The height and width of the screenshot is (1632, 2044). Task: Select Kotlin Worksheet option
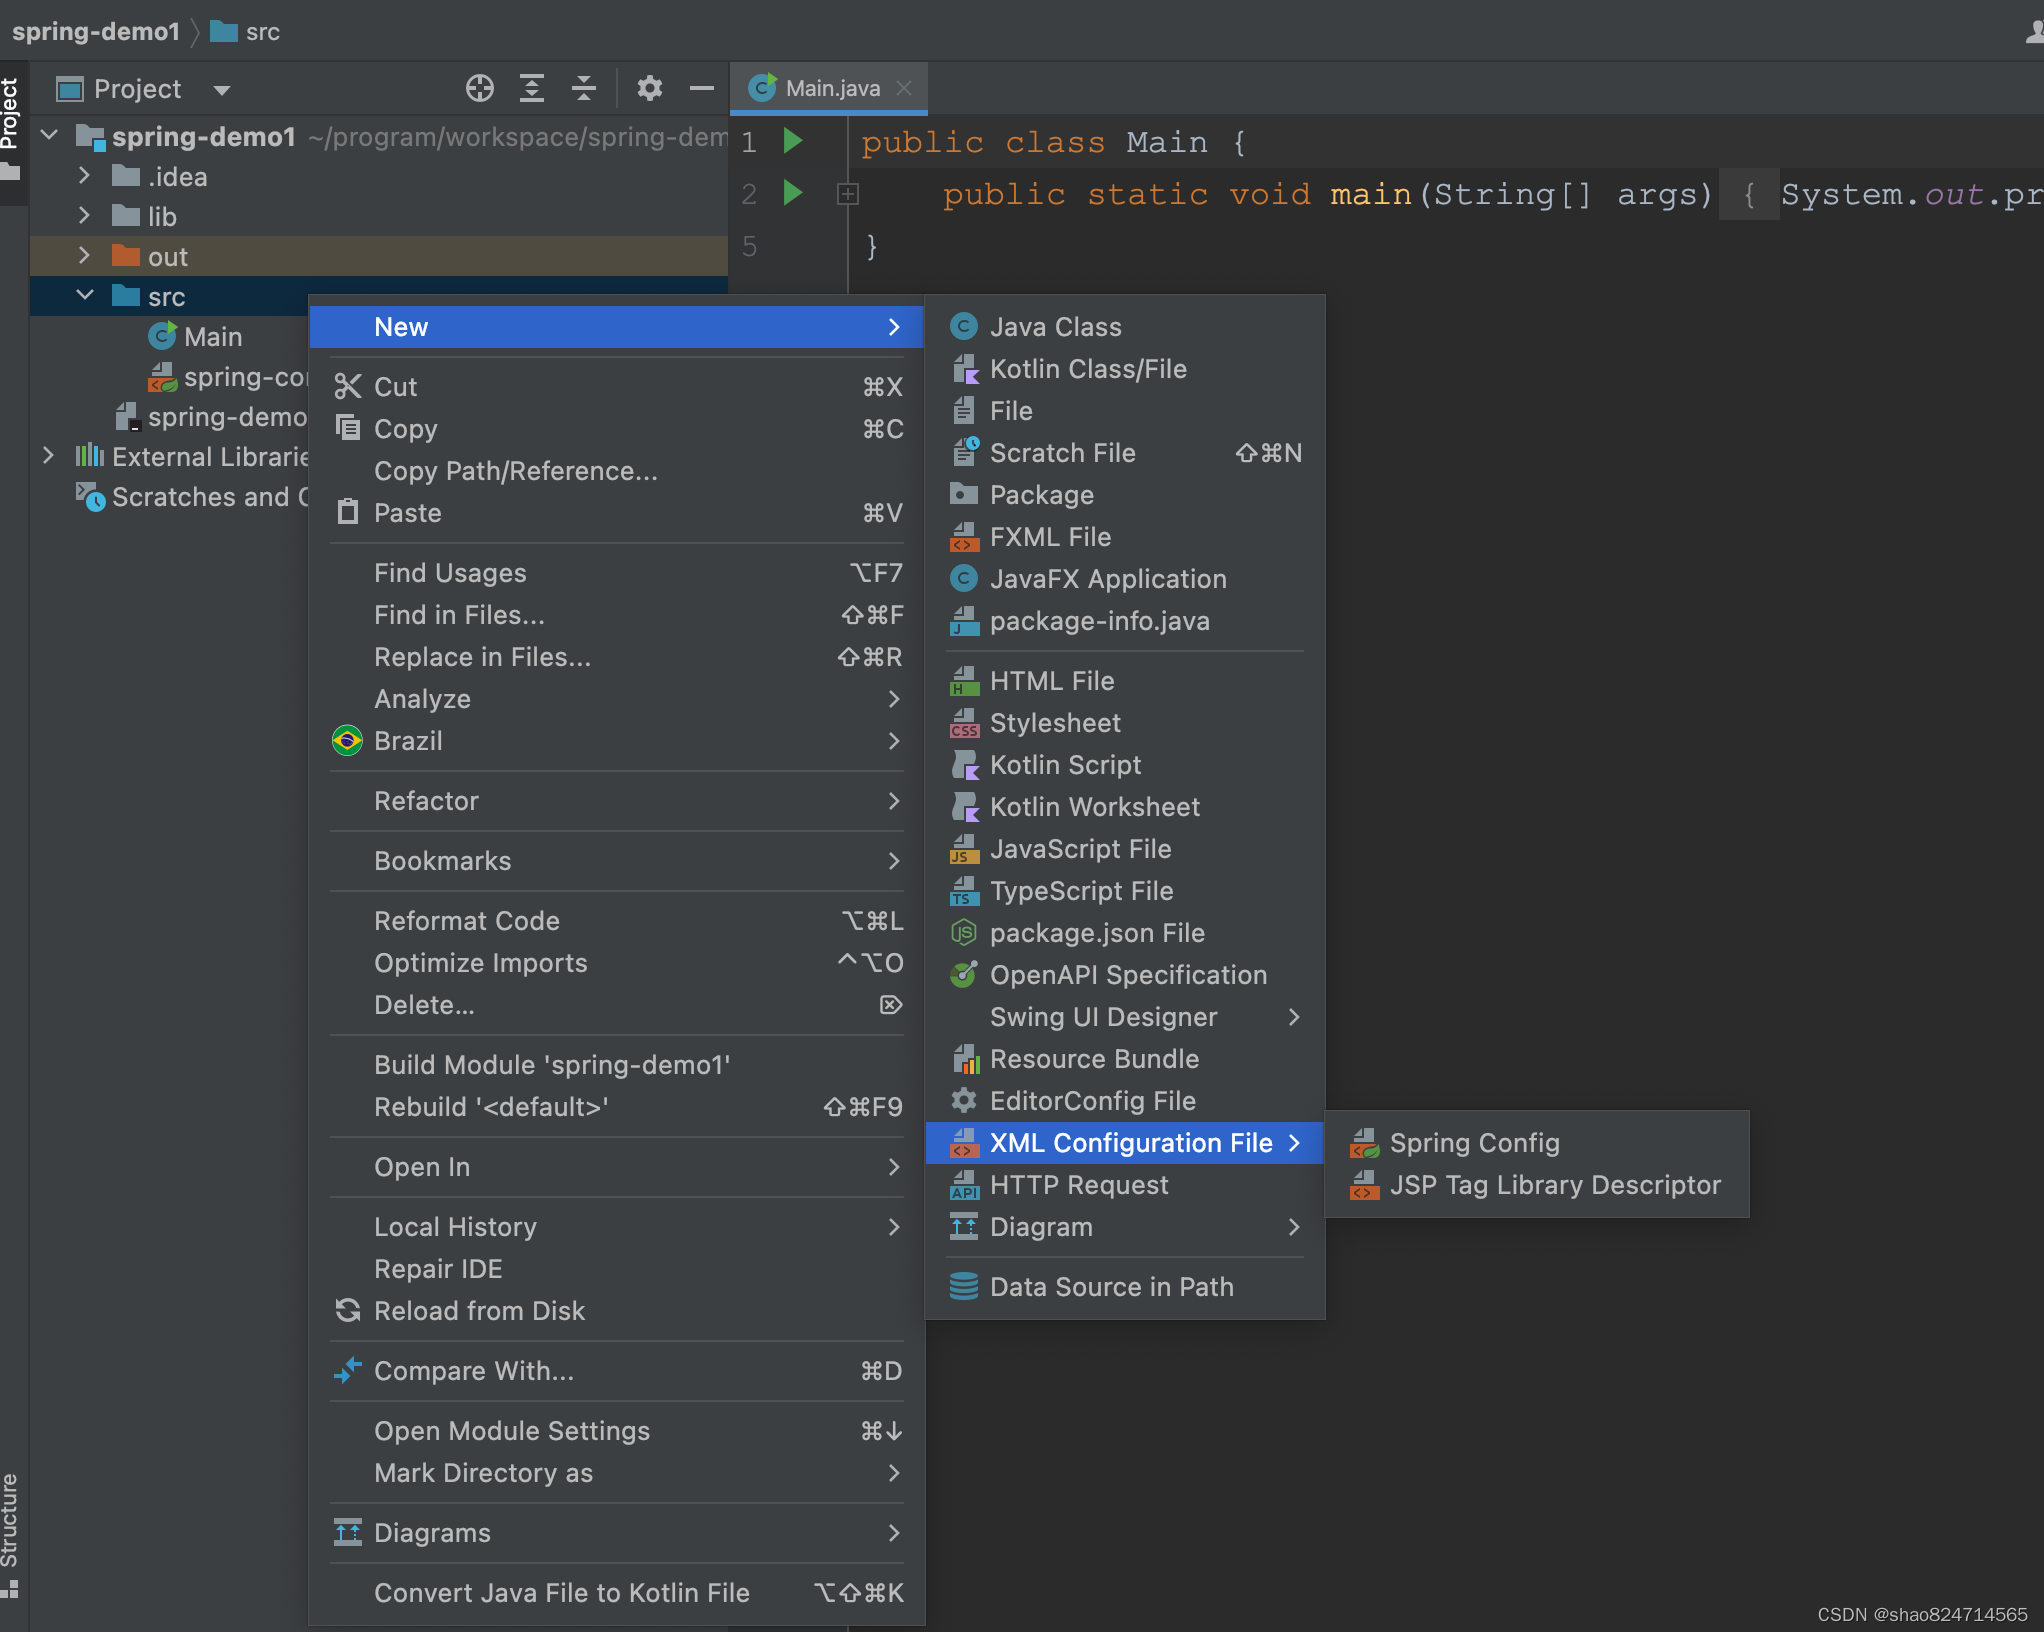[x=1125, y=807]
